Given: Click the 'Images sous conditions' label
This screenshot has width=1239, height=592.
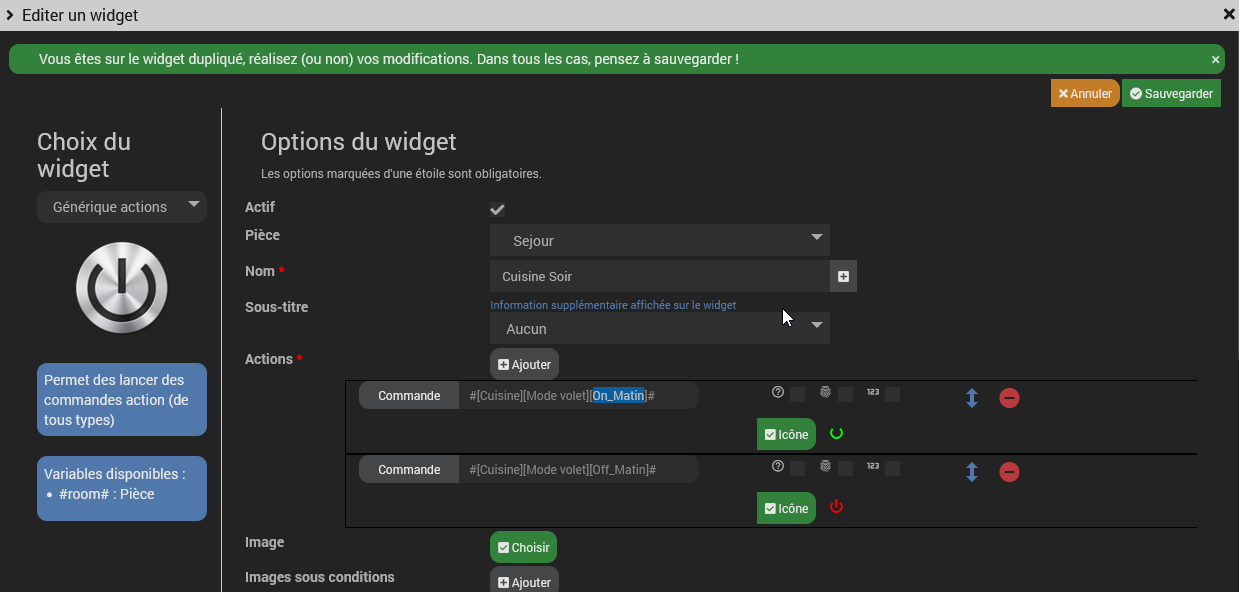Looking at the screenshot, I should click(x=320, y=577).
